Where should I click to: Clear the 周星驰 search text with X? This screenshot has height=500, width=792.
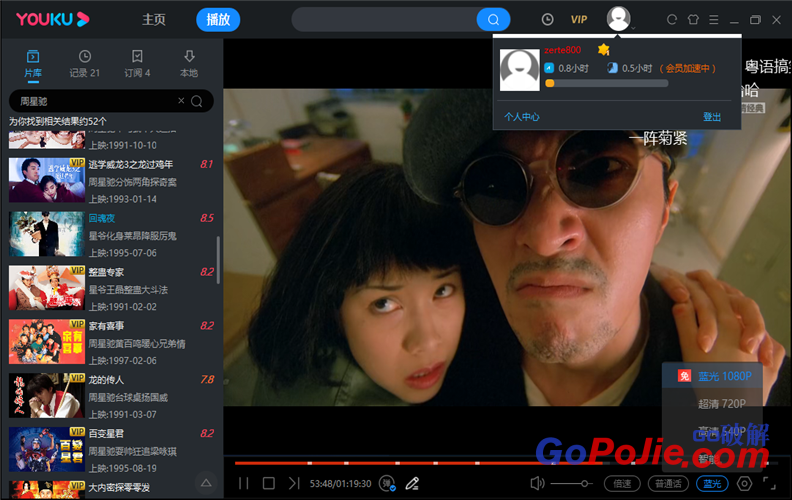[x=181, y=101]
